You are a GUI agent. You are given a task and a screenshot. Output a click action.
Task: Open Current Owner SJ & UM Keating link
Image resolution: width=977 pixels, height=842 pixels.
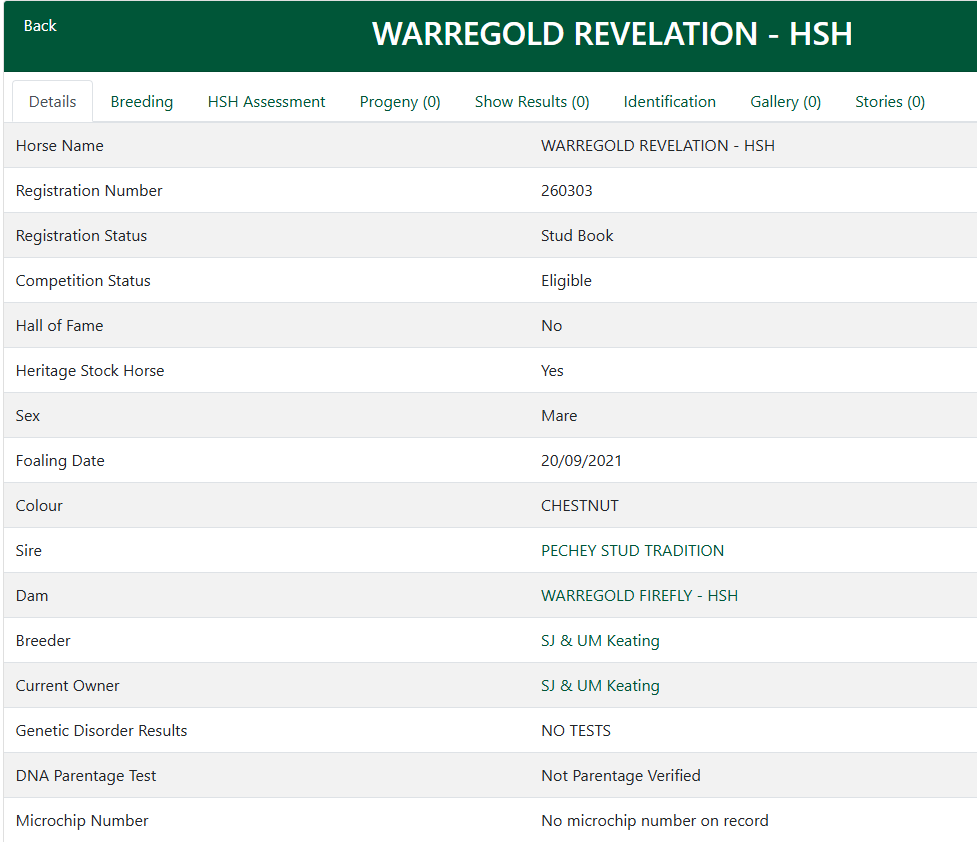600,685
